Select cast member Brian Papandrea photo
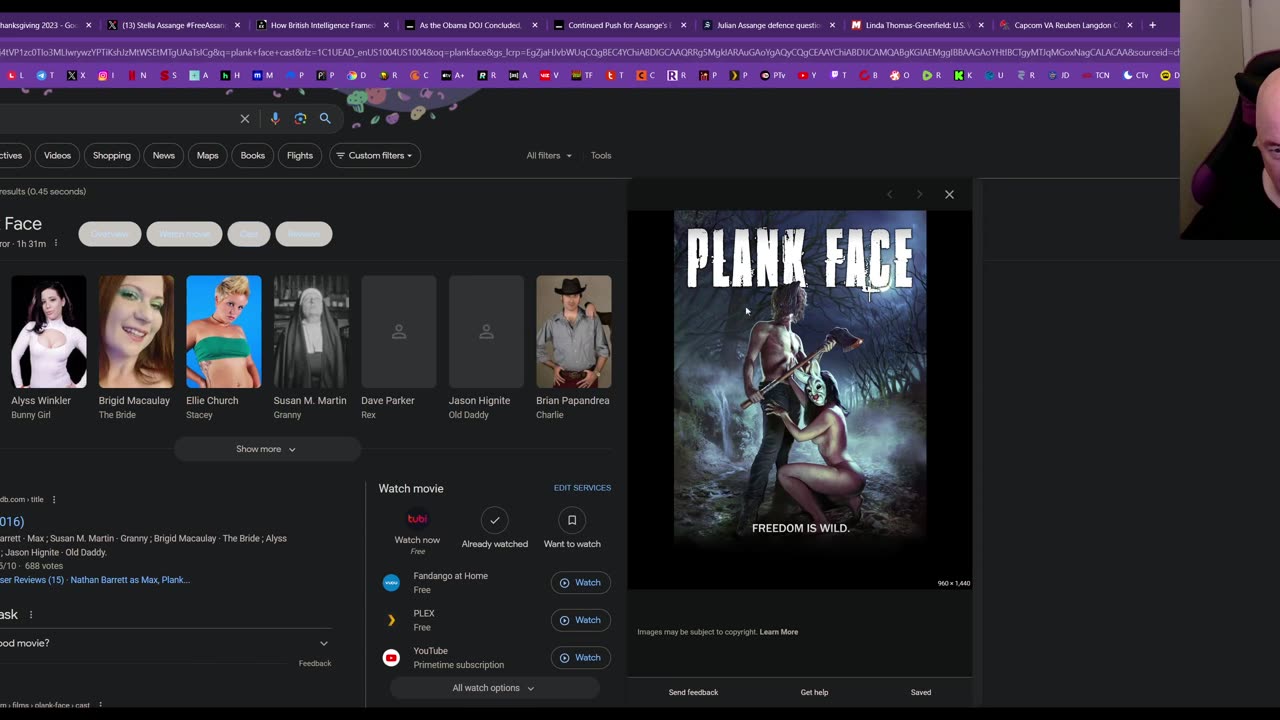 point(574,332)
